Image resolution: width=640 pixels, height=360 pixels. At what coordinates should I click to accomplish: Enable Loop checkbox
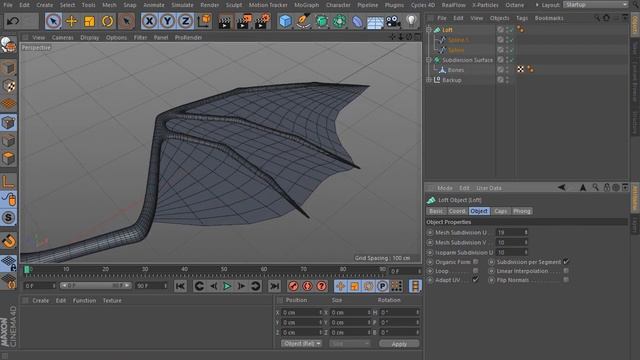pos(476,271)
